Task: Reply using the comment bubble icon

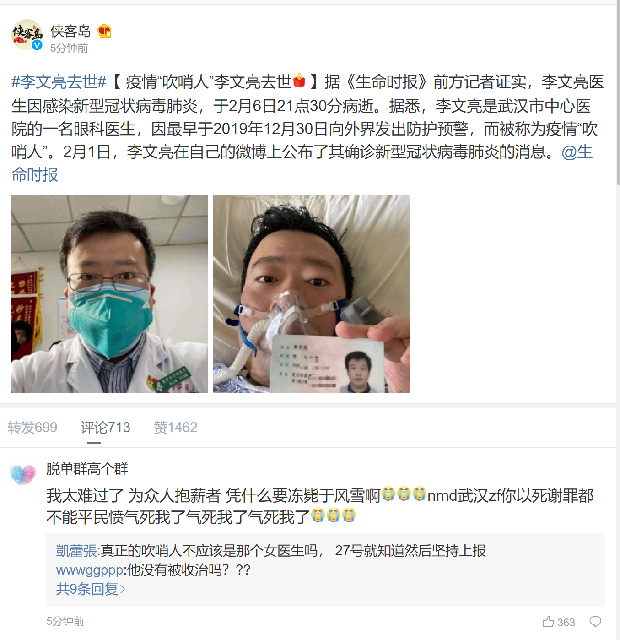Action: (596, 622)
